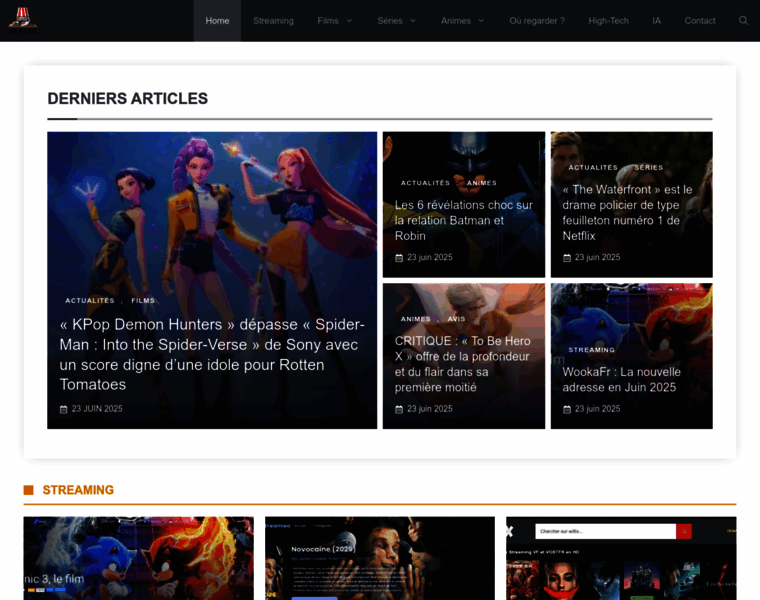Go to the High-Tech menu item
The height and width of the screenshot is (600, 760).
(x=608, y=21)
